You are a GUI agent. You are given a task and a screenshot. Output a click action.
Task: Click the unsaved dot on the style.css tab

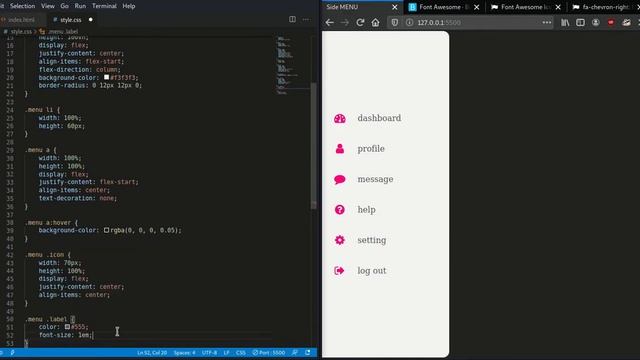91,20
